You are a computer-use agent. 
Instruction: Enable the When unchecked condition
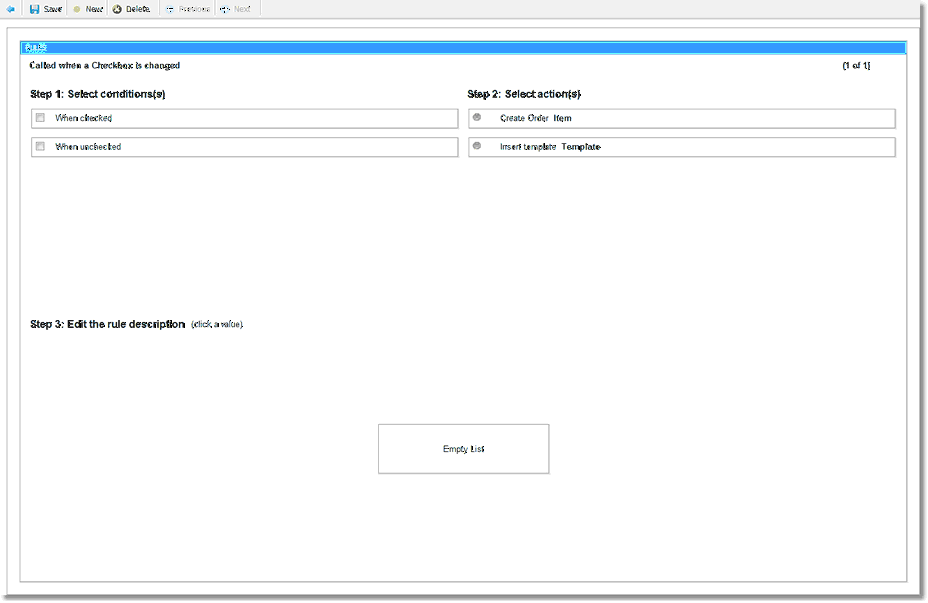click(40, 146)
